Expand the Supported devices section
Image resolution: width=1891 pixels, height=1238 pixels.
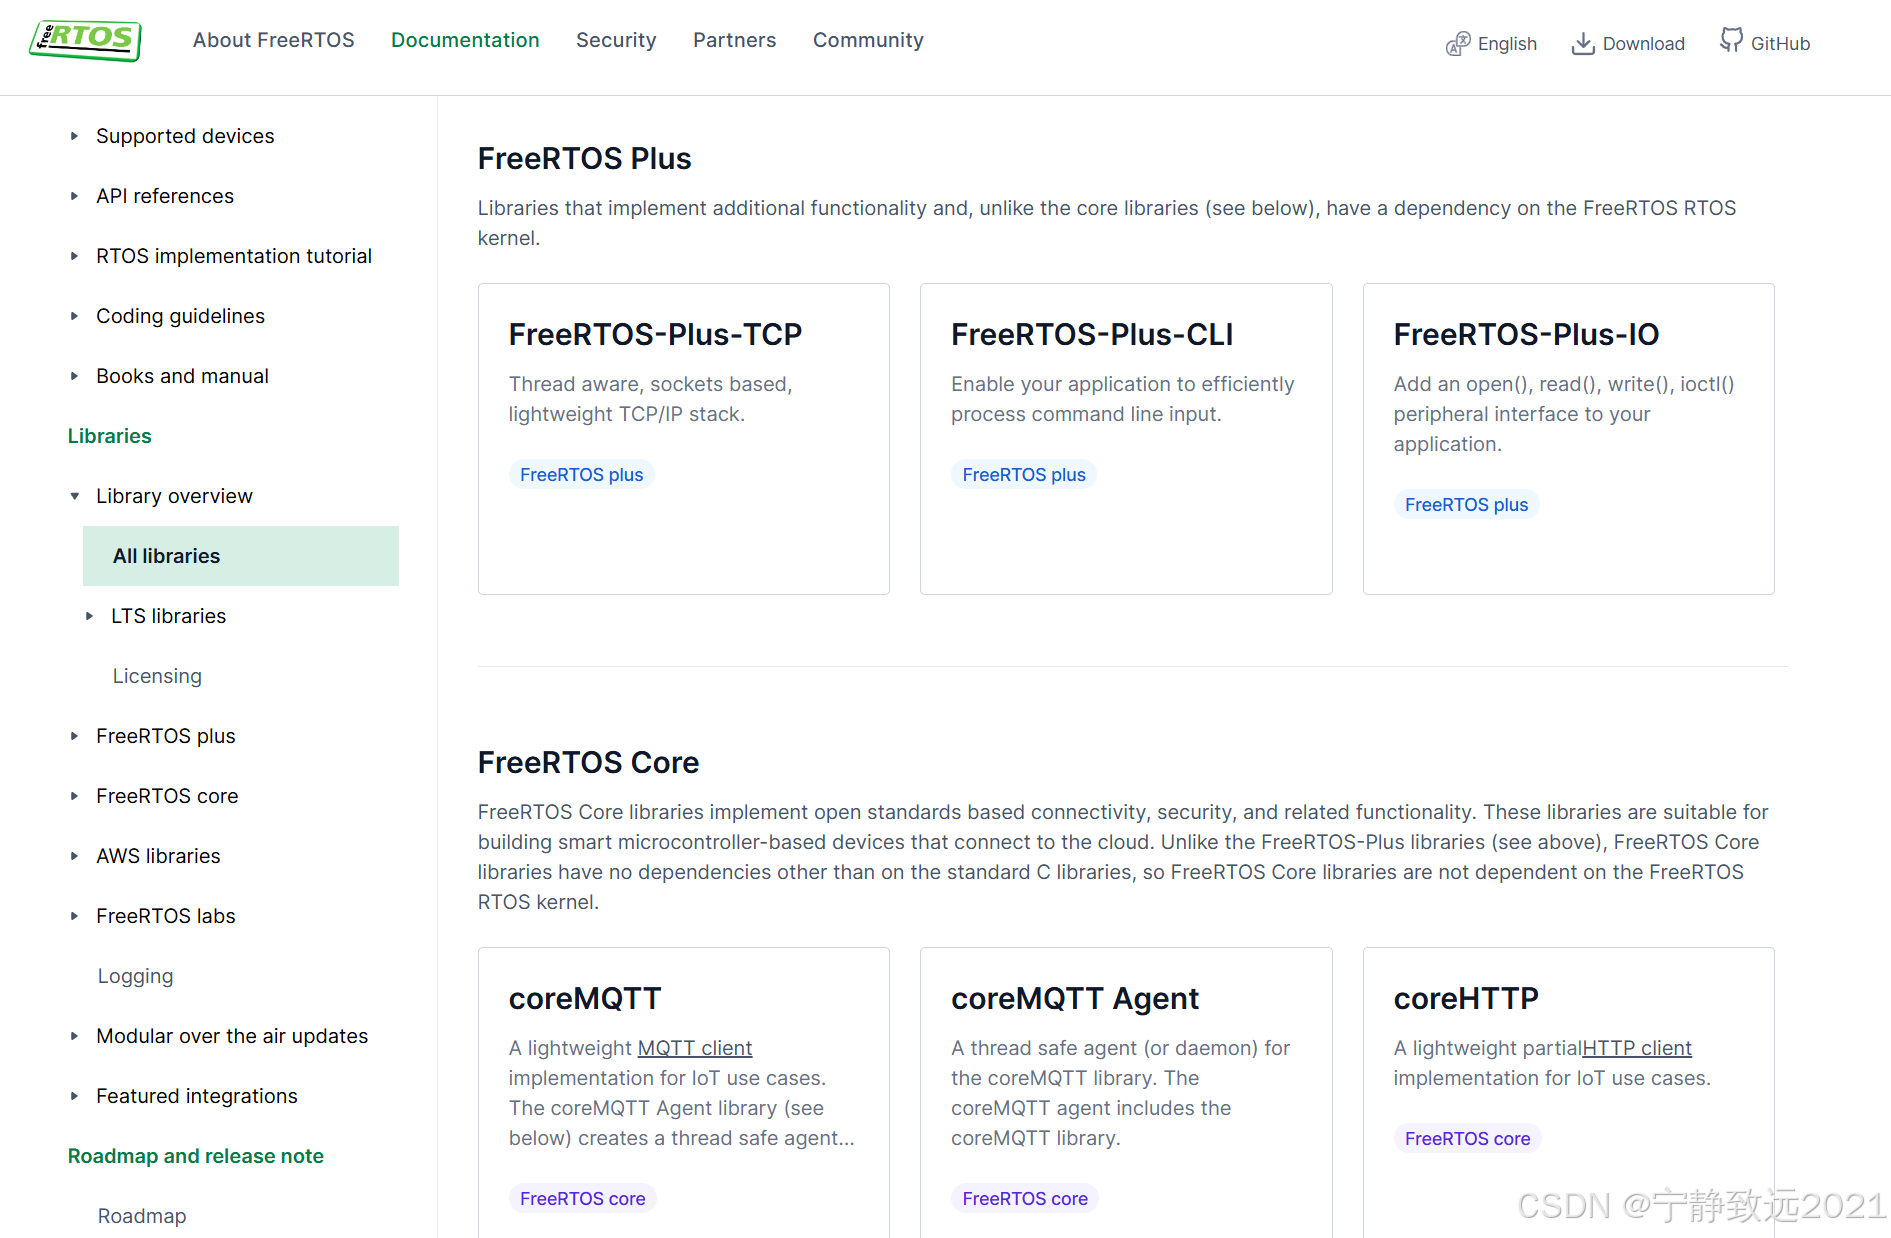tap(74, 136)
